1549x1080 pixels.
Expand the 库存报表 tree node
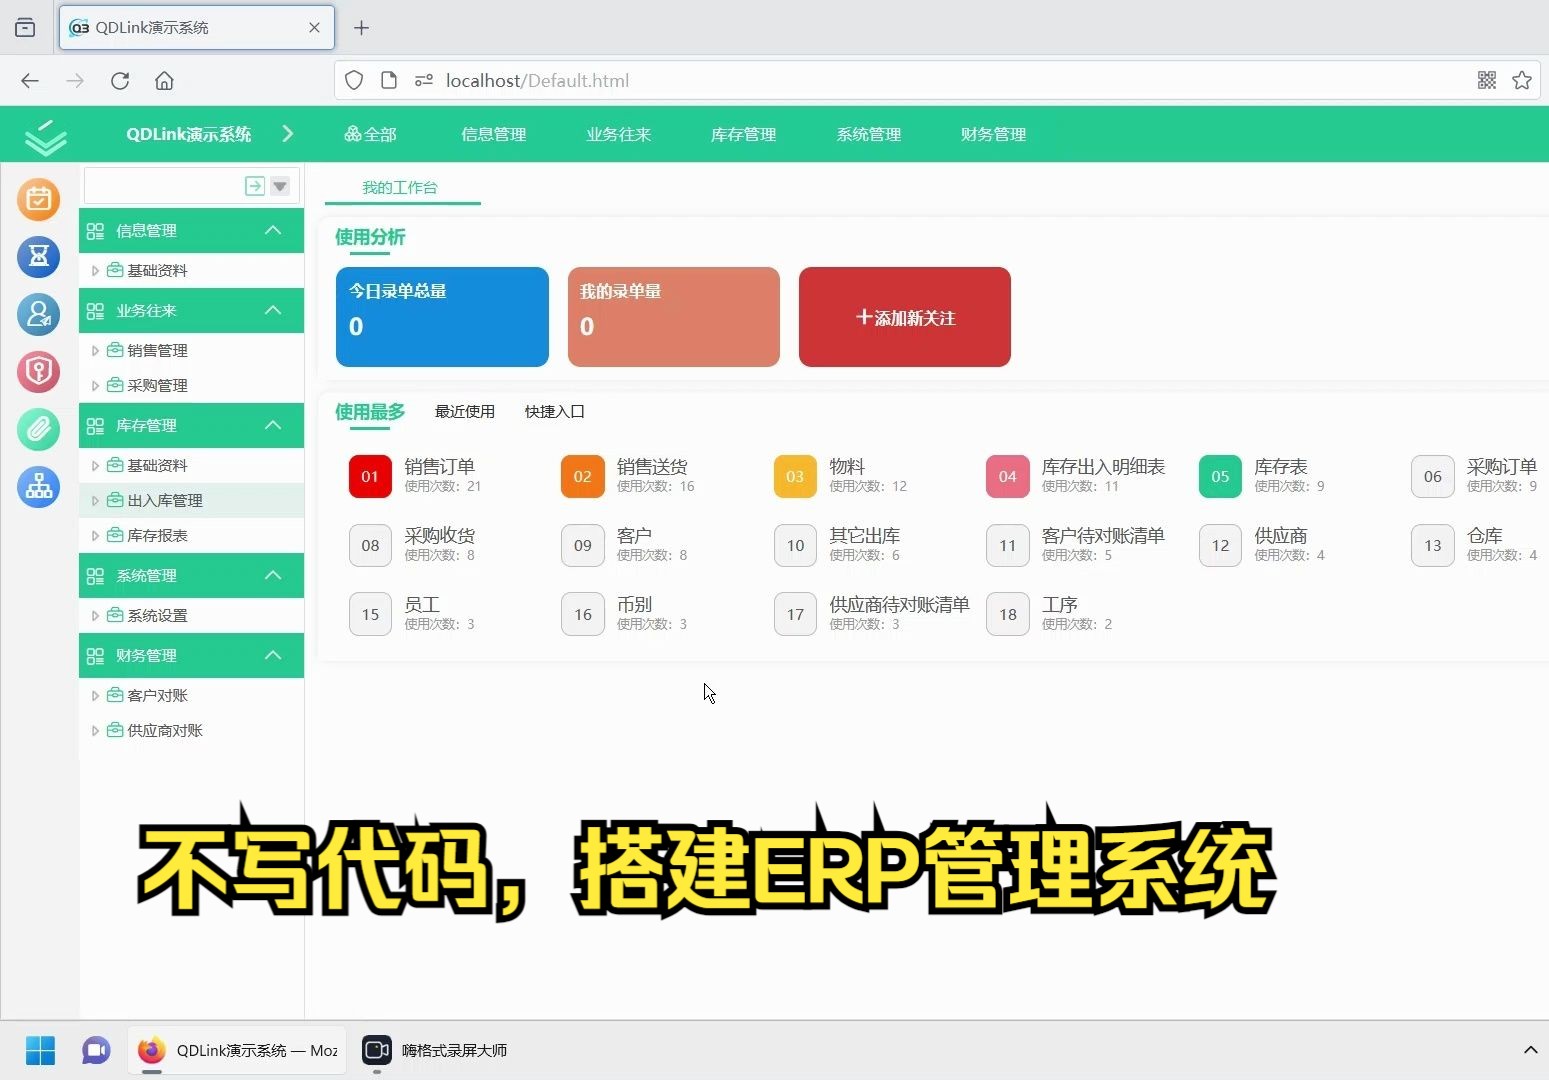click(x=95, y=536)
